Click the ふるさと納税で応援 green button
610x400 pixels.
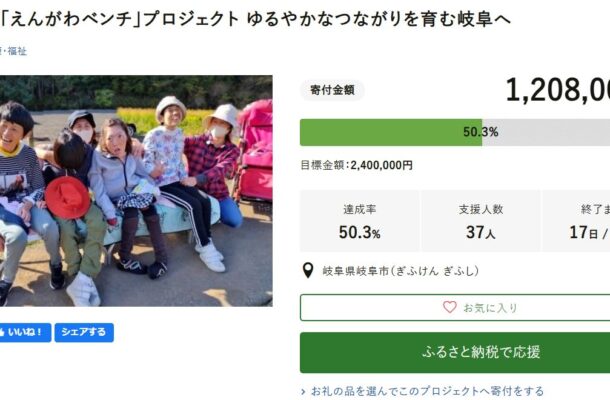pos(455,353)
